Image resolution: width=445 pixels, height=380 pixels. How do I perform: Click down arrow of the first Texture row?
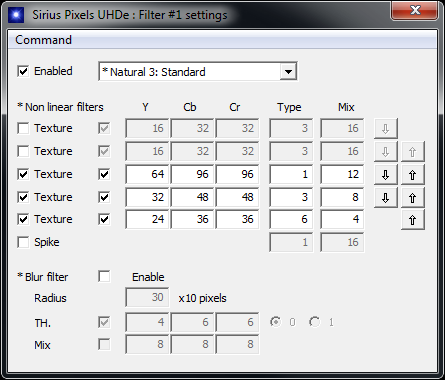click(x=386, y=128)
